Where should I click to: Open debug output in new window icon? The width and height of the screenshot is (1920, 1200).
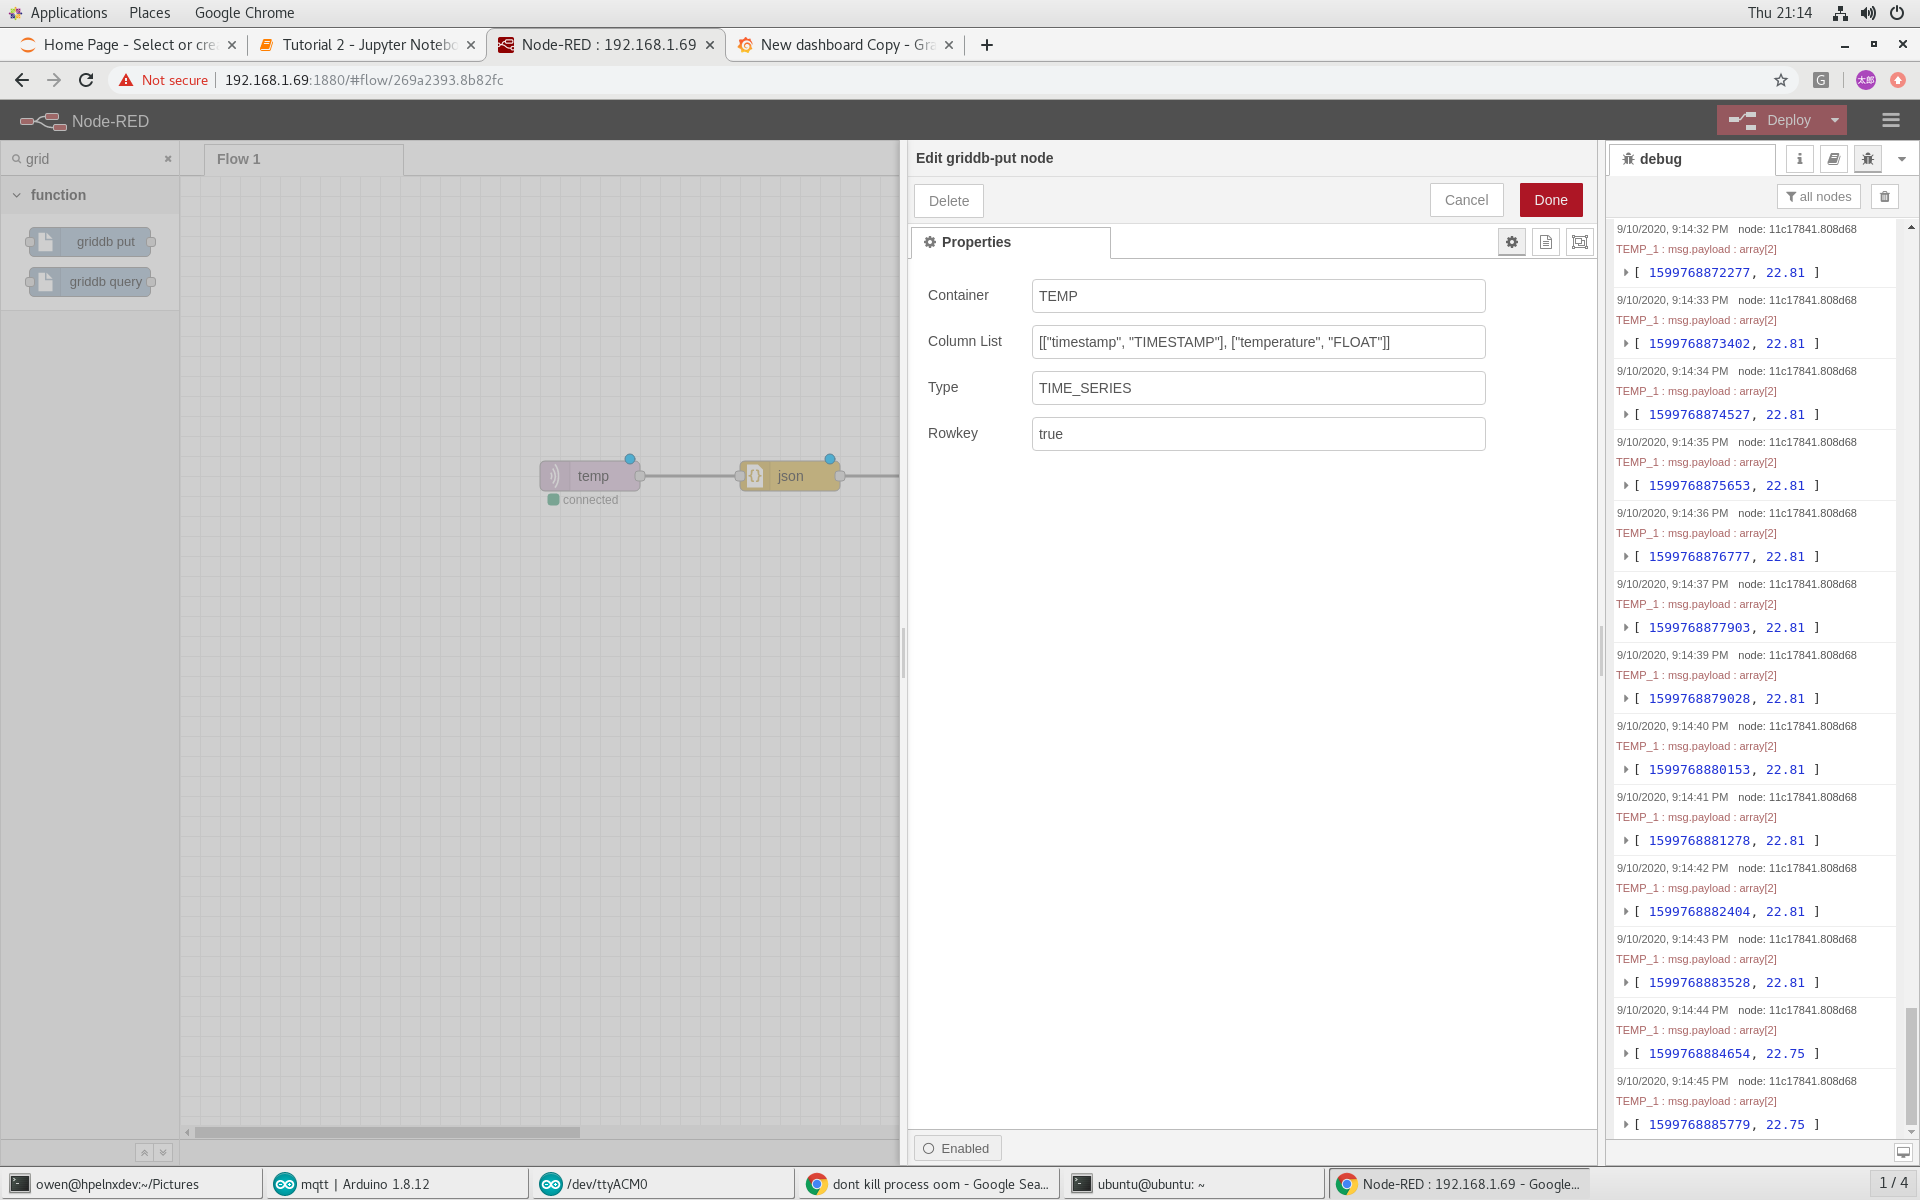pos(1902,1152)
